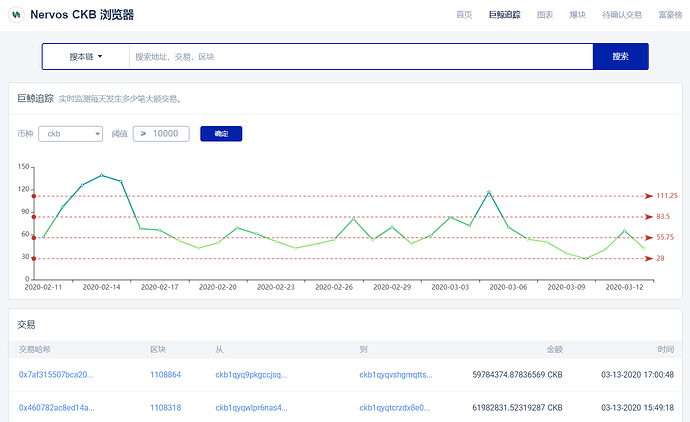Click the 111.25 red threshold arrow marker
This screenshot has width=690, height=422.
pos(649,196)
